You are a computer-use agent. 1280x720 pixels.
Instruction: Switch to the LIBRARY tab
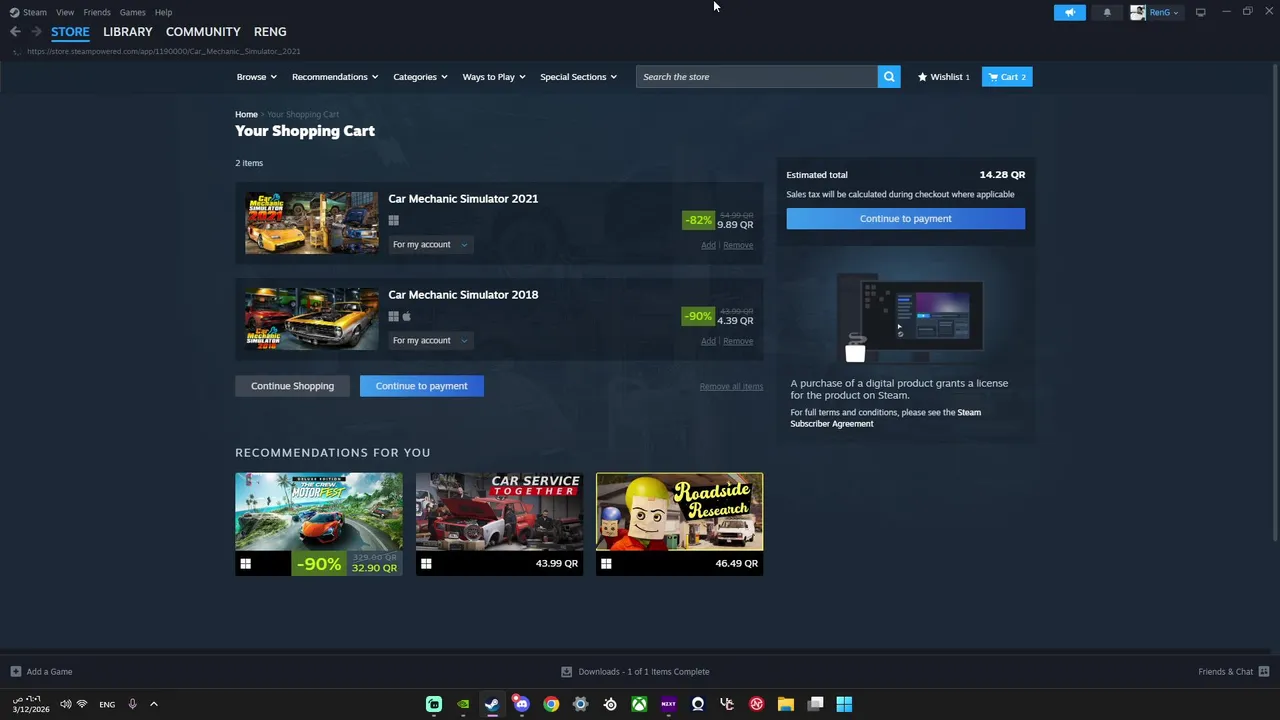click(x=128, y=32)
